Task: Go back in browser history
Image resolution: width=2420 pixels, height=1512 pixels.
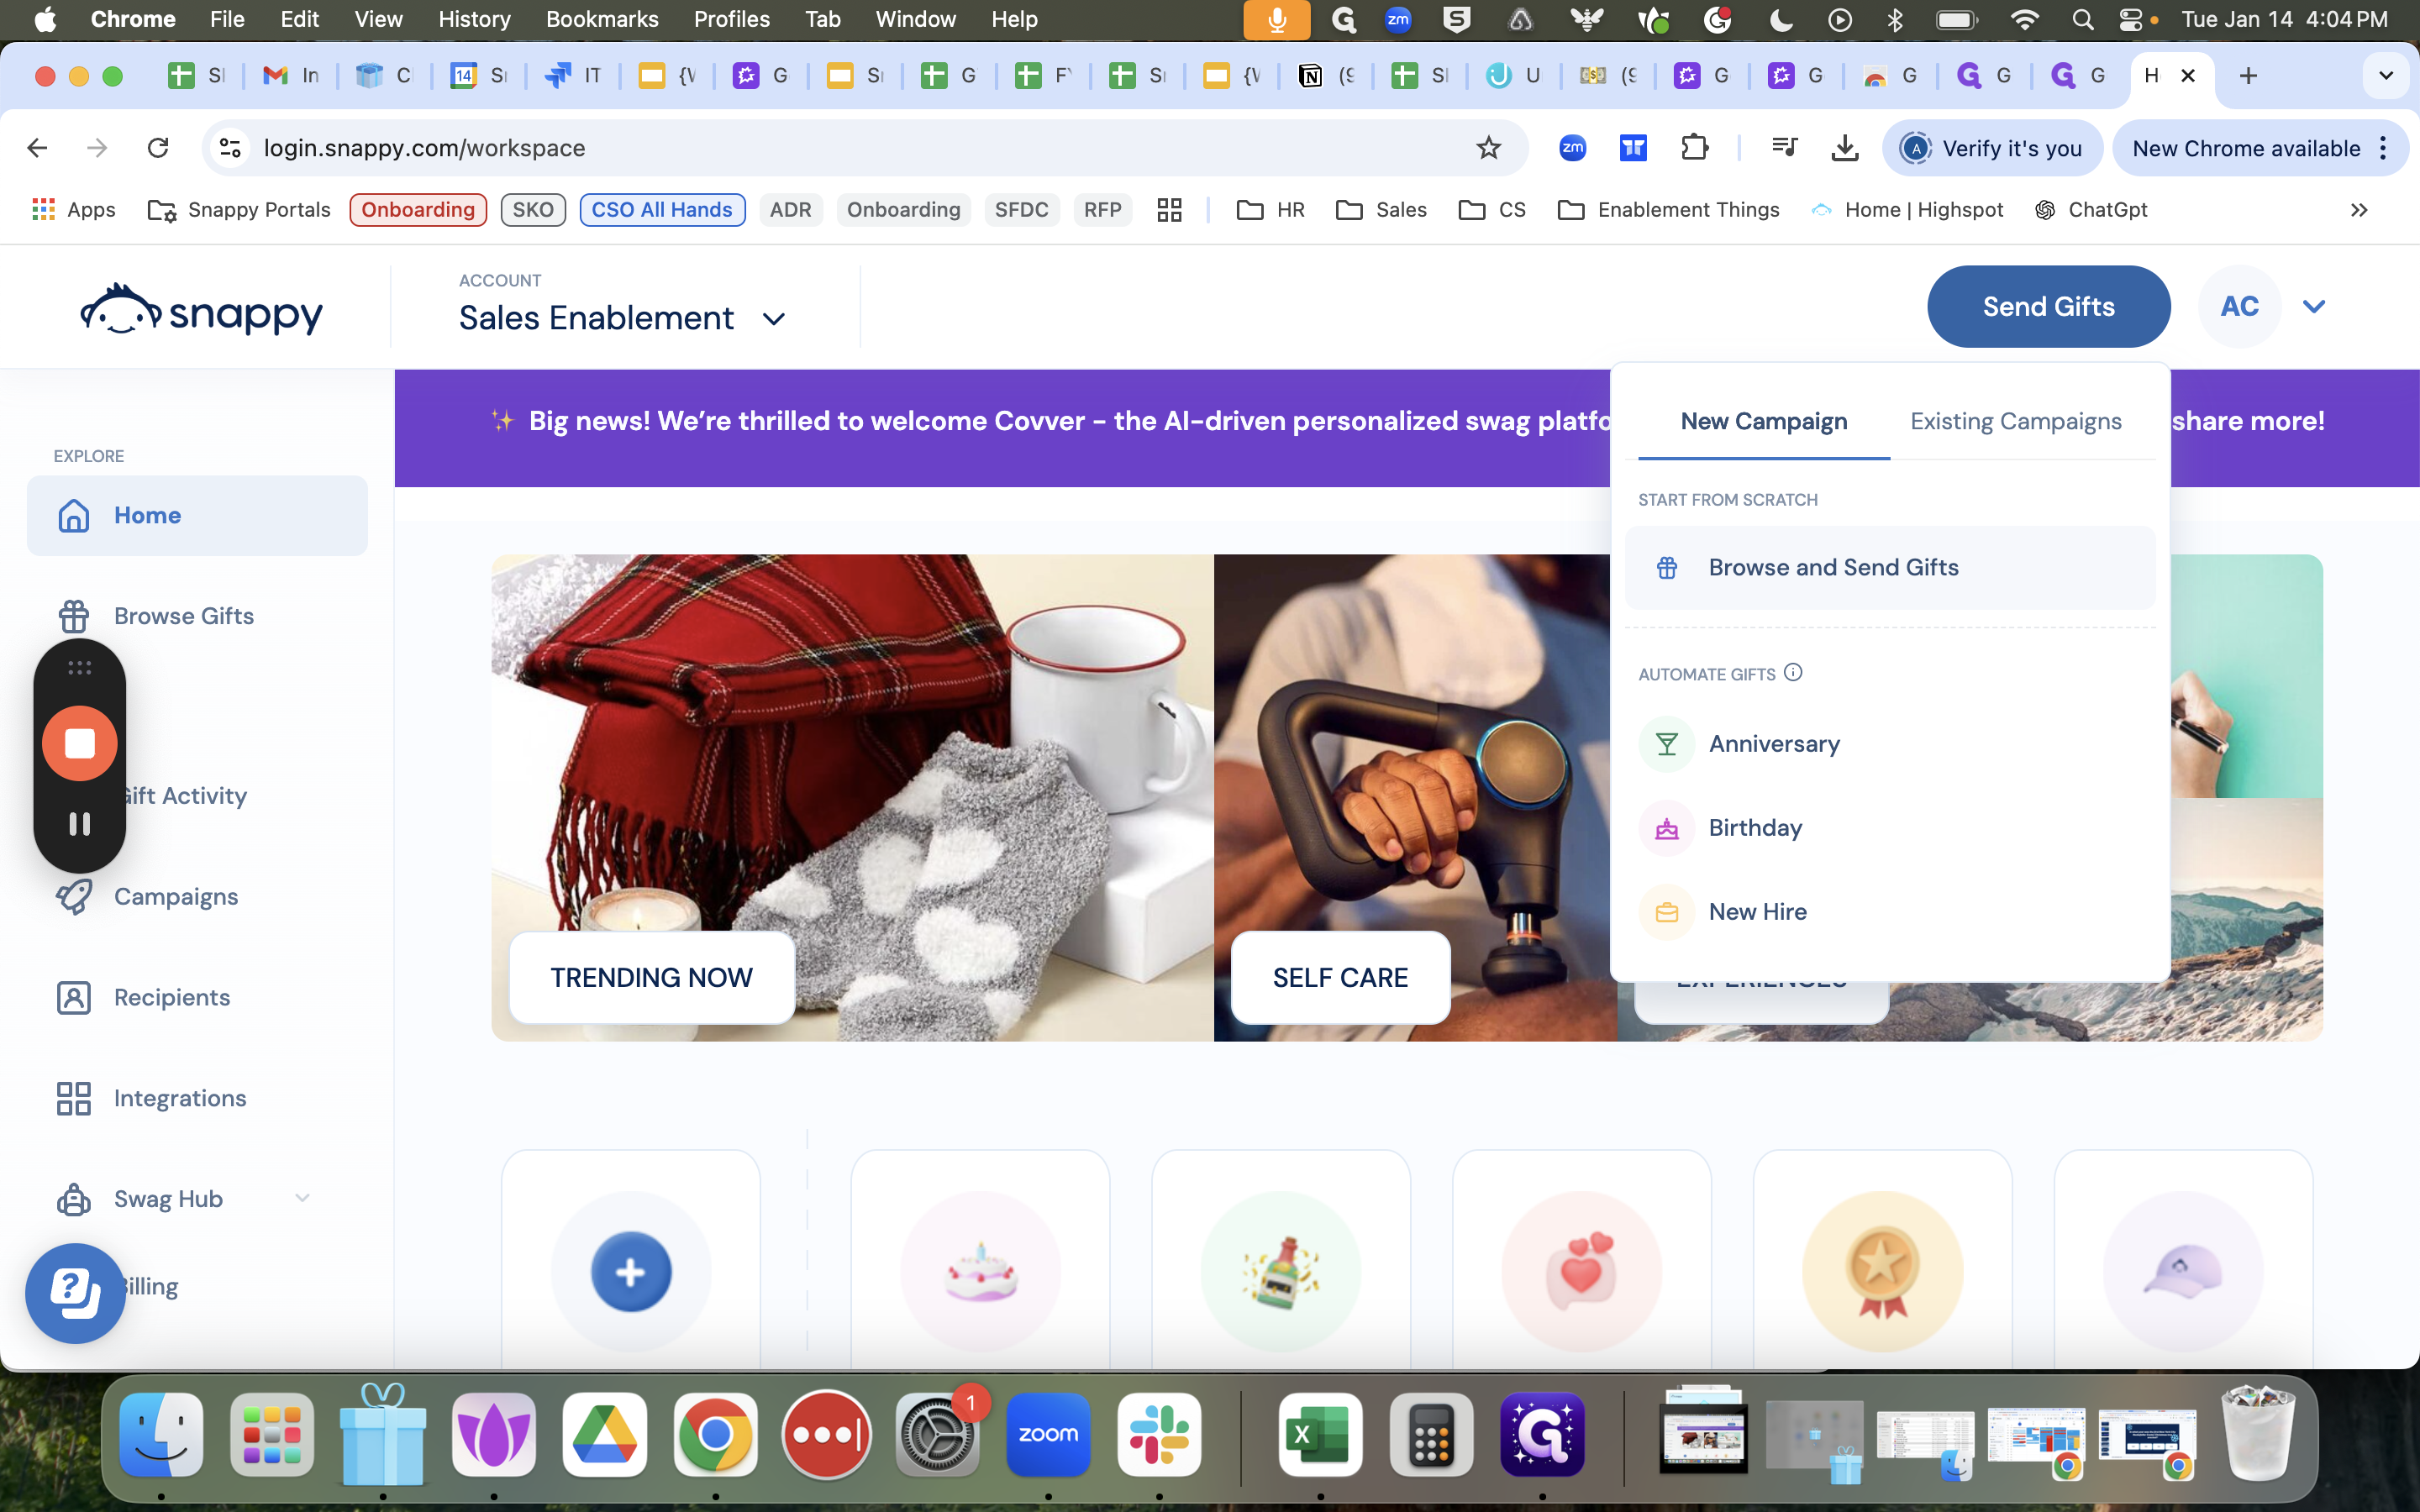Action: coord(38,148)
